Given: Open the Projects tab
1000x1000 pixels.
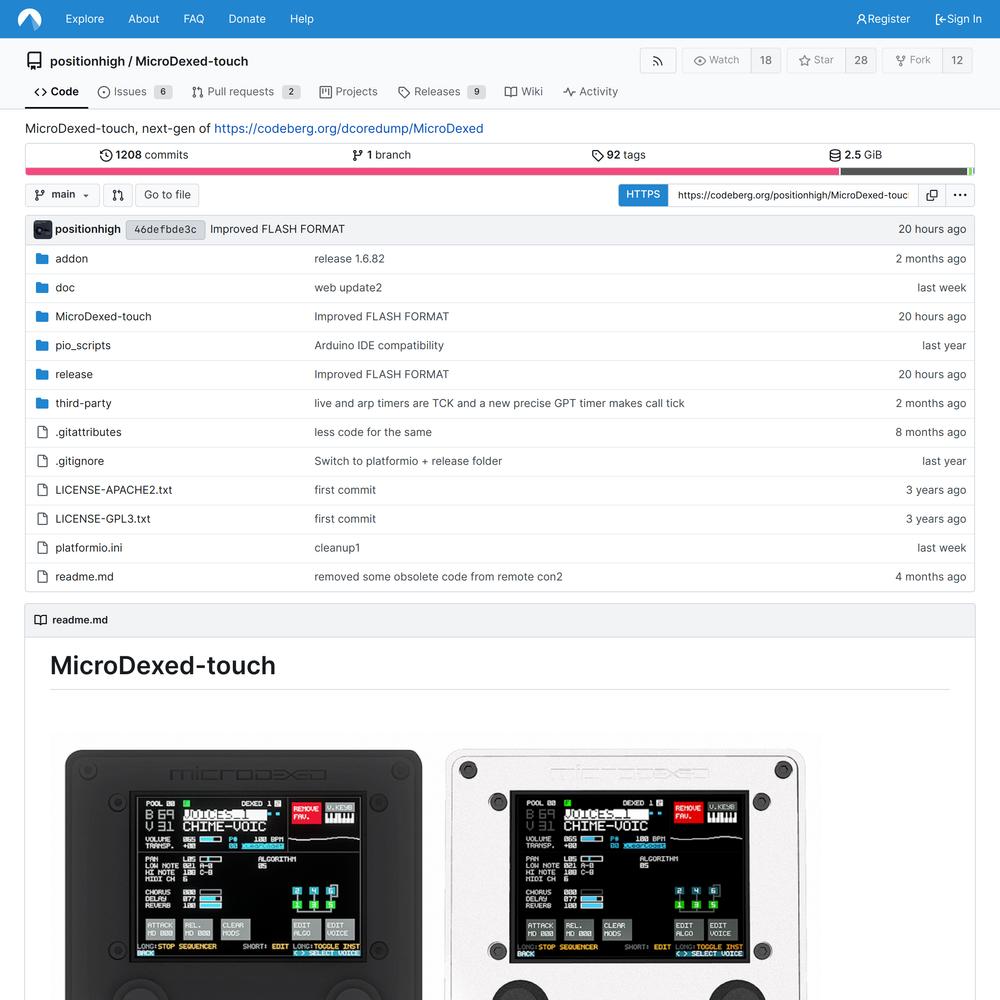Looking at the screenshot, I should click(348, 92).
